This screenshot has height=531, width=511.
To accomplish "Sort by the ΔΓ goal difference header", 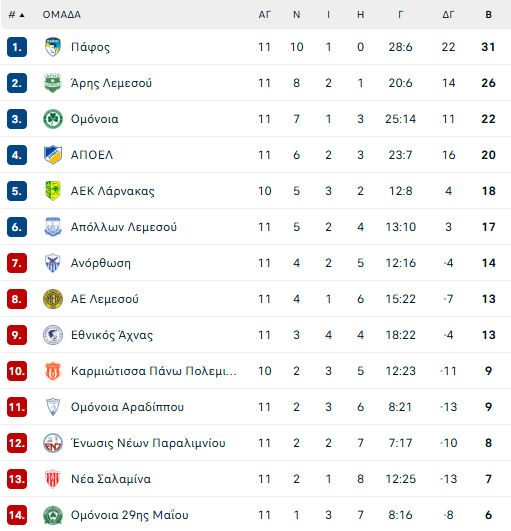I will 448,15.
